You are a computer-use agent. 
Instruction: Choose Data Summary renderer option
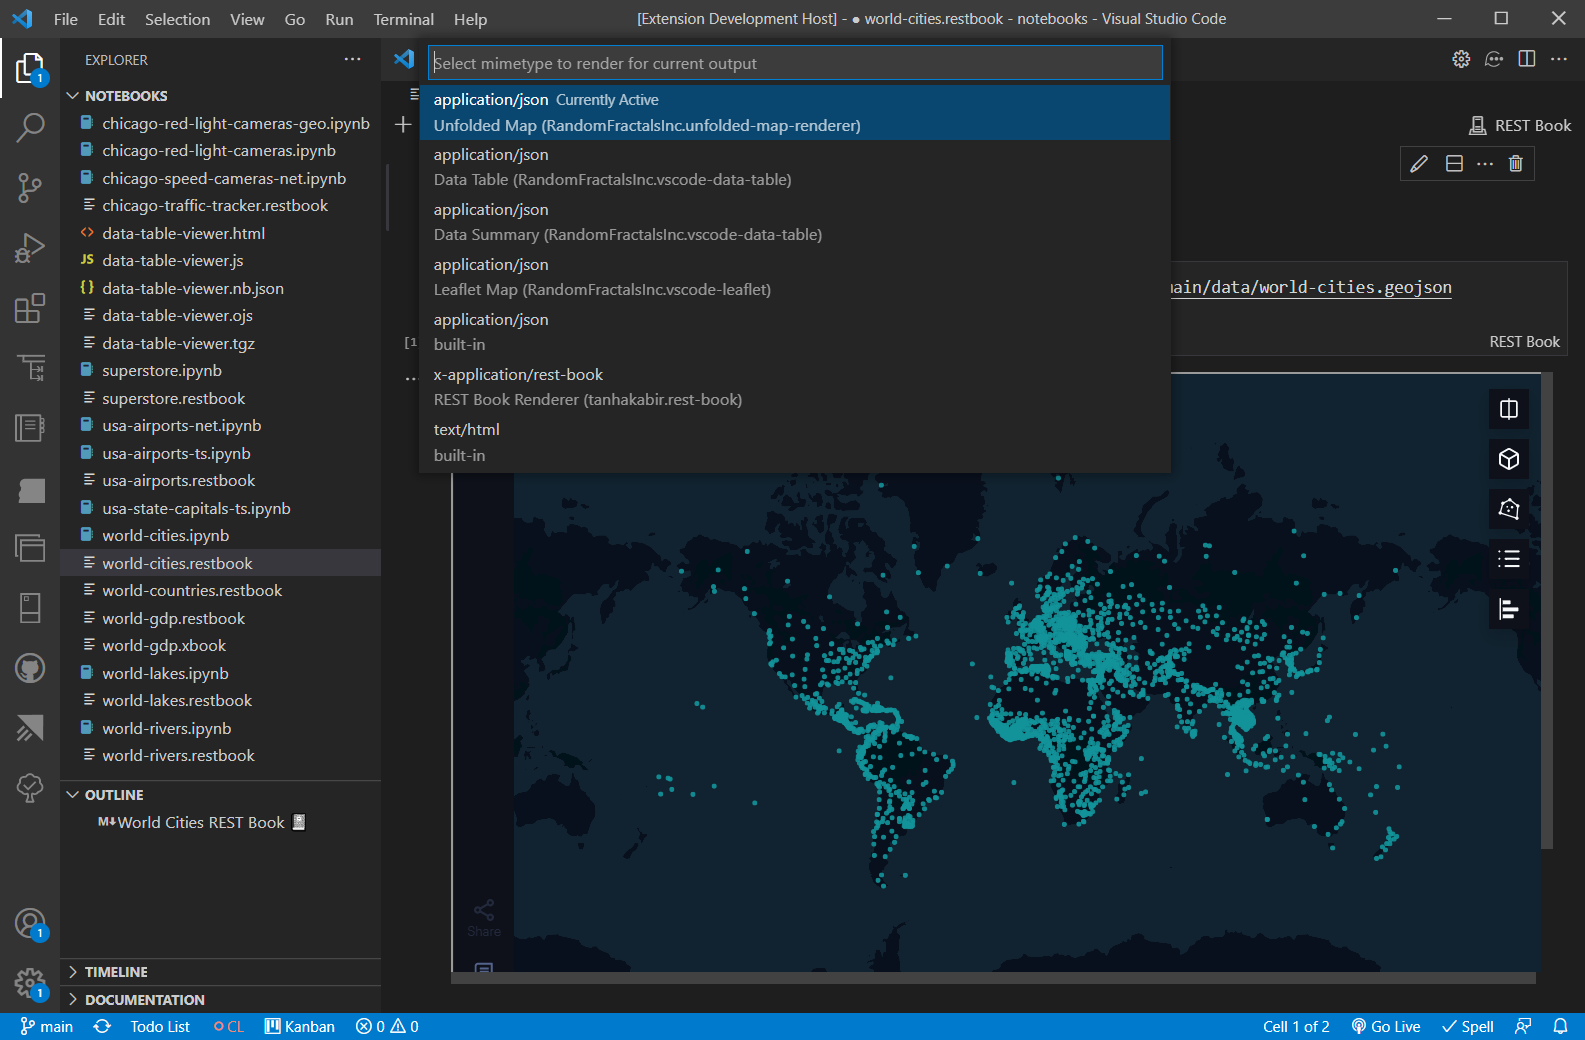pos(795,222)
